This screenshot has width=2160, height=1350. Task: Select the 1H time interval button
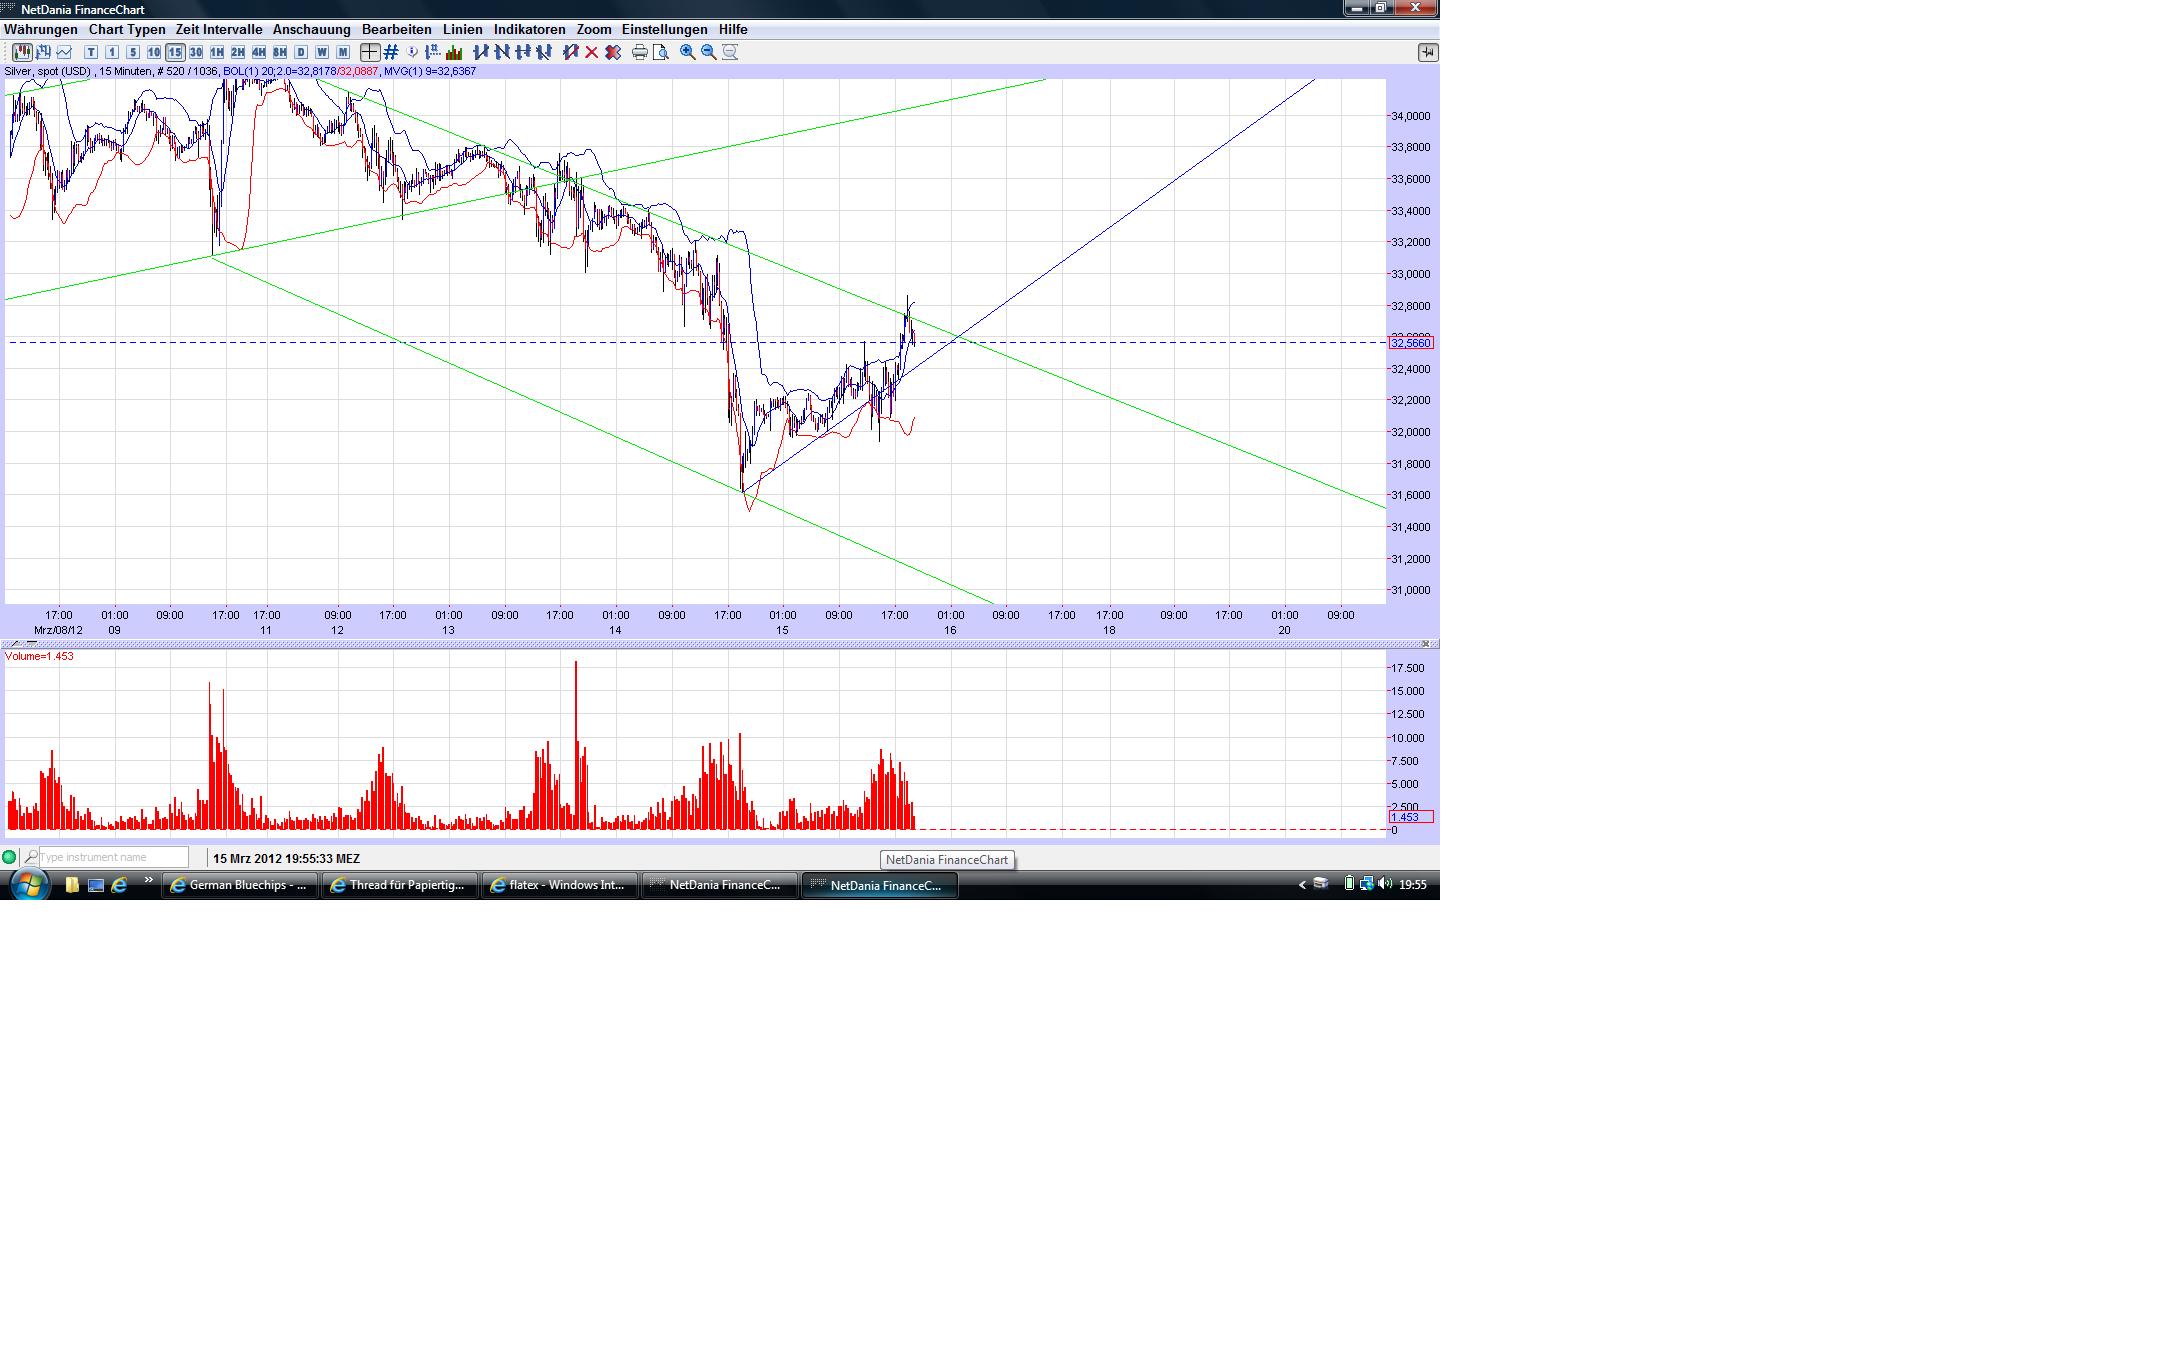pyautogui.click(x=217, y=52)
